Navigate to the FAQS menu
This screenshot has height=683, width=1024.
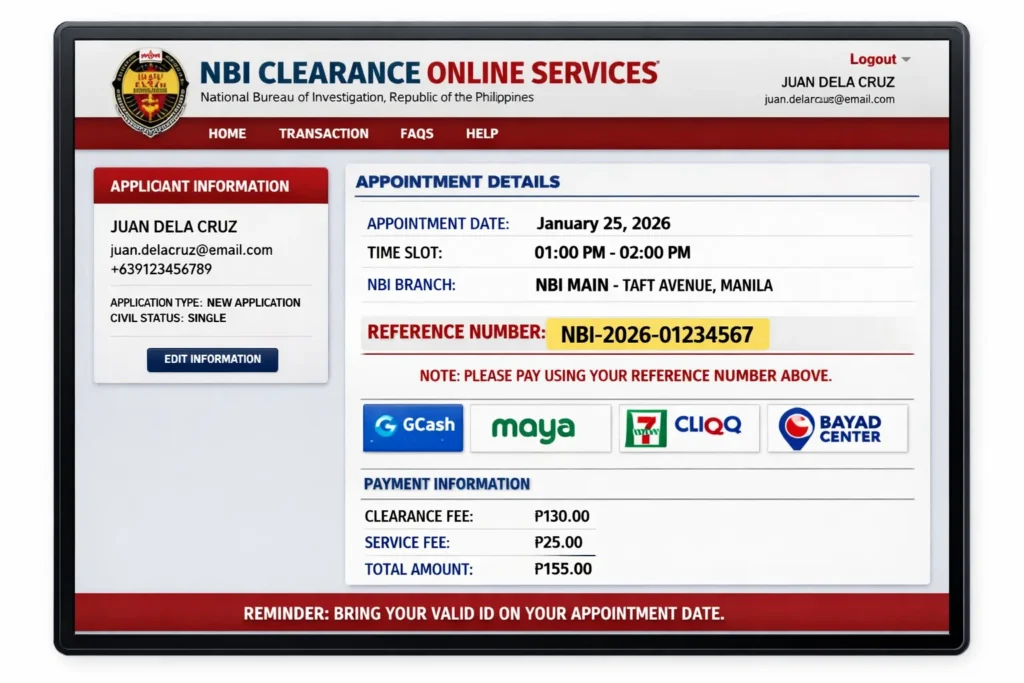pos(416,133)
